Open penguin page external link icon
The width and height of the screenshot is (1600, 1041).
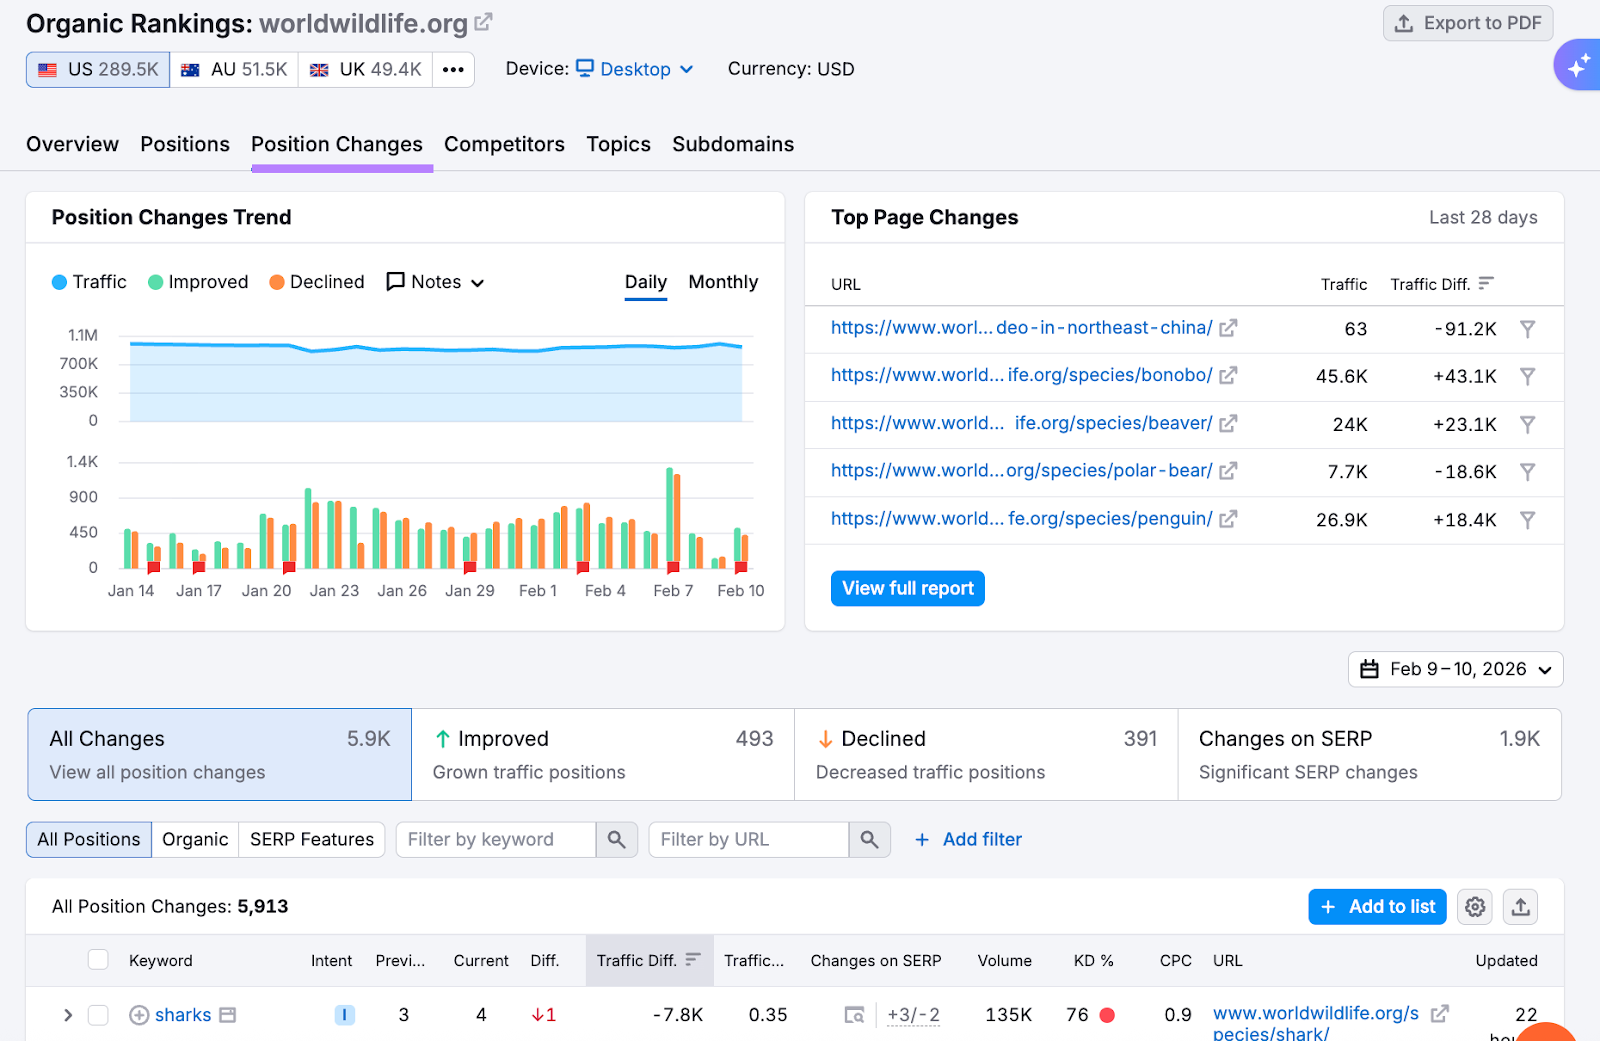[x=1228, y=519]
